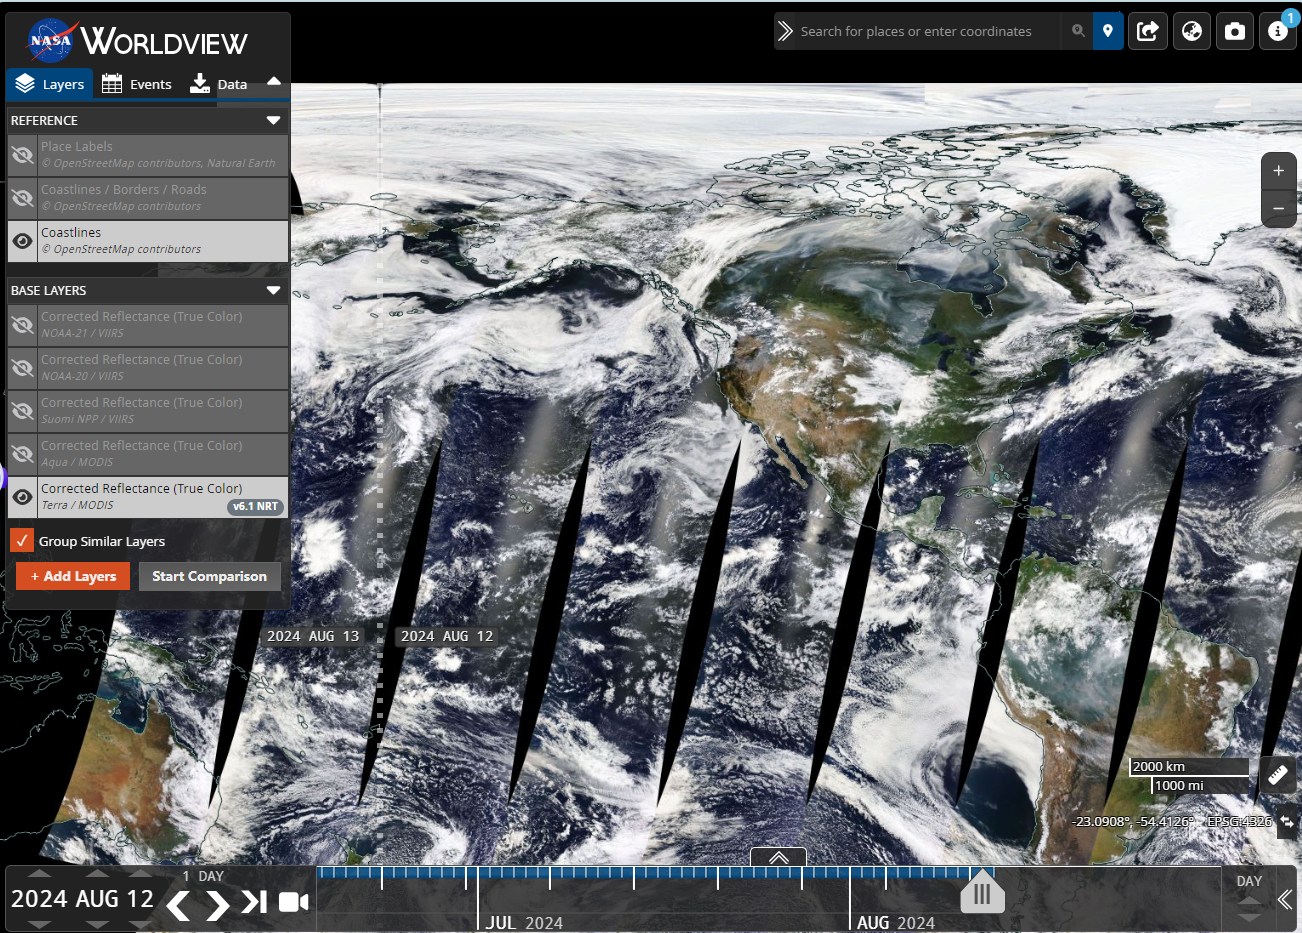Image resolution: width=1302 pixels, height=933 pixels.
Task: Increase the timeline DAY zoom level
Action: (x=1249, y=900)
